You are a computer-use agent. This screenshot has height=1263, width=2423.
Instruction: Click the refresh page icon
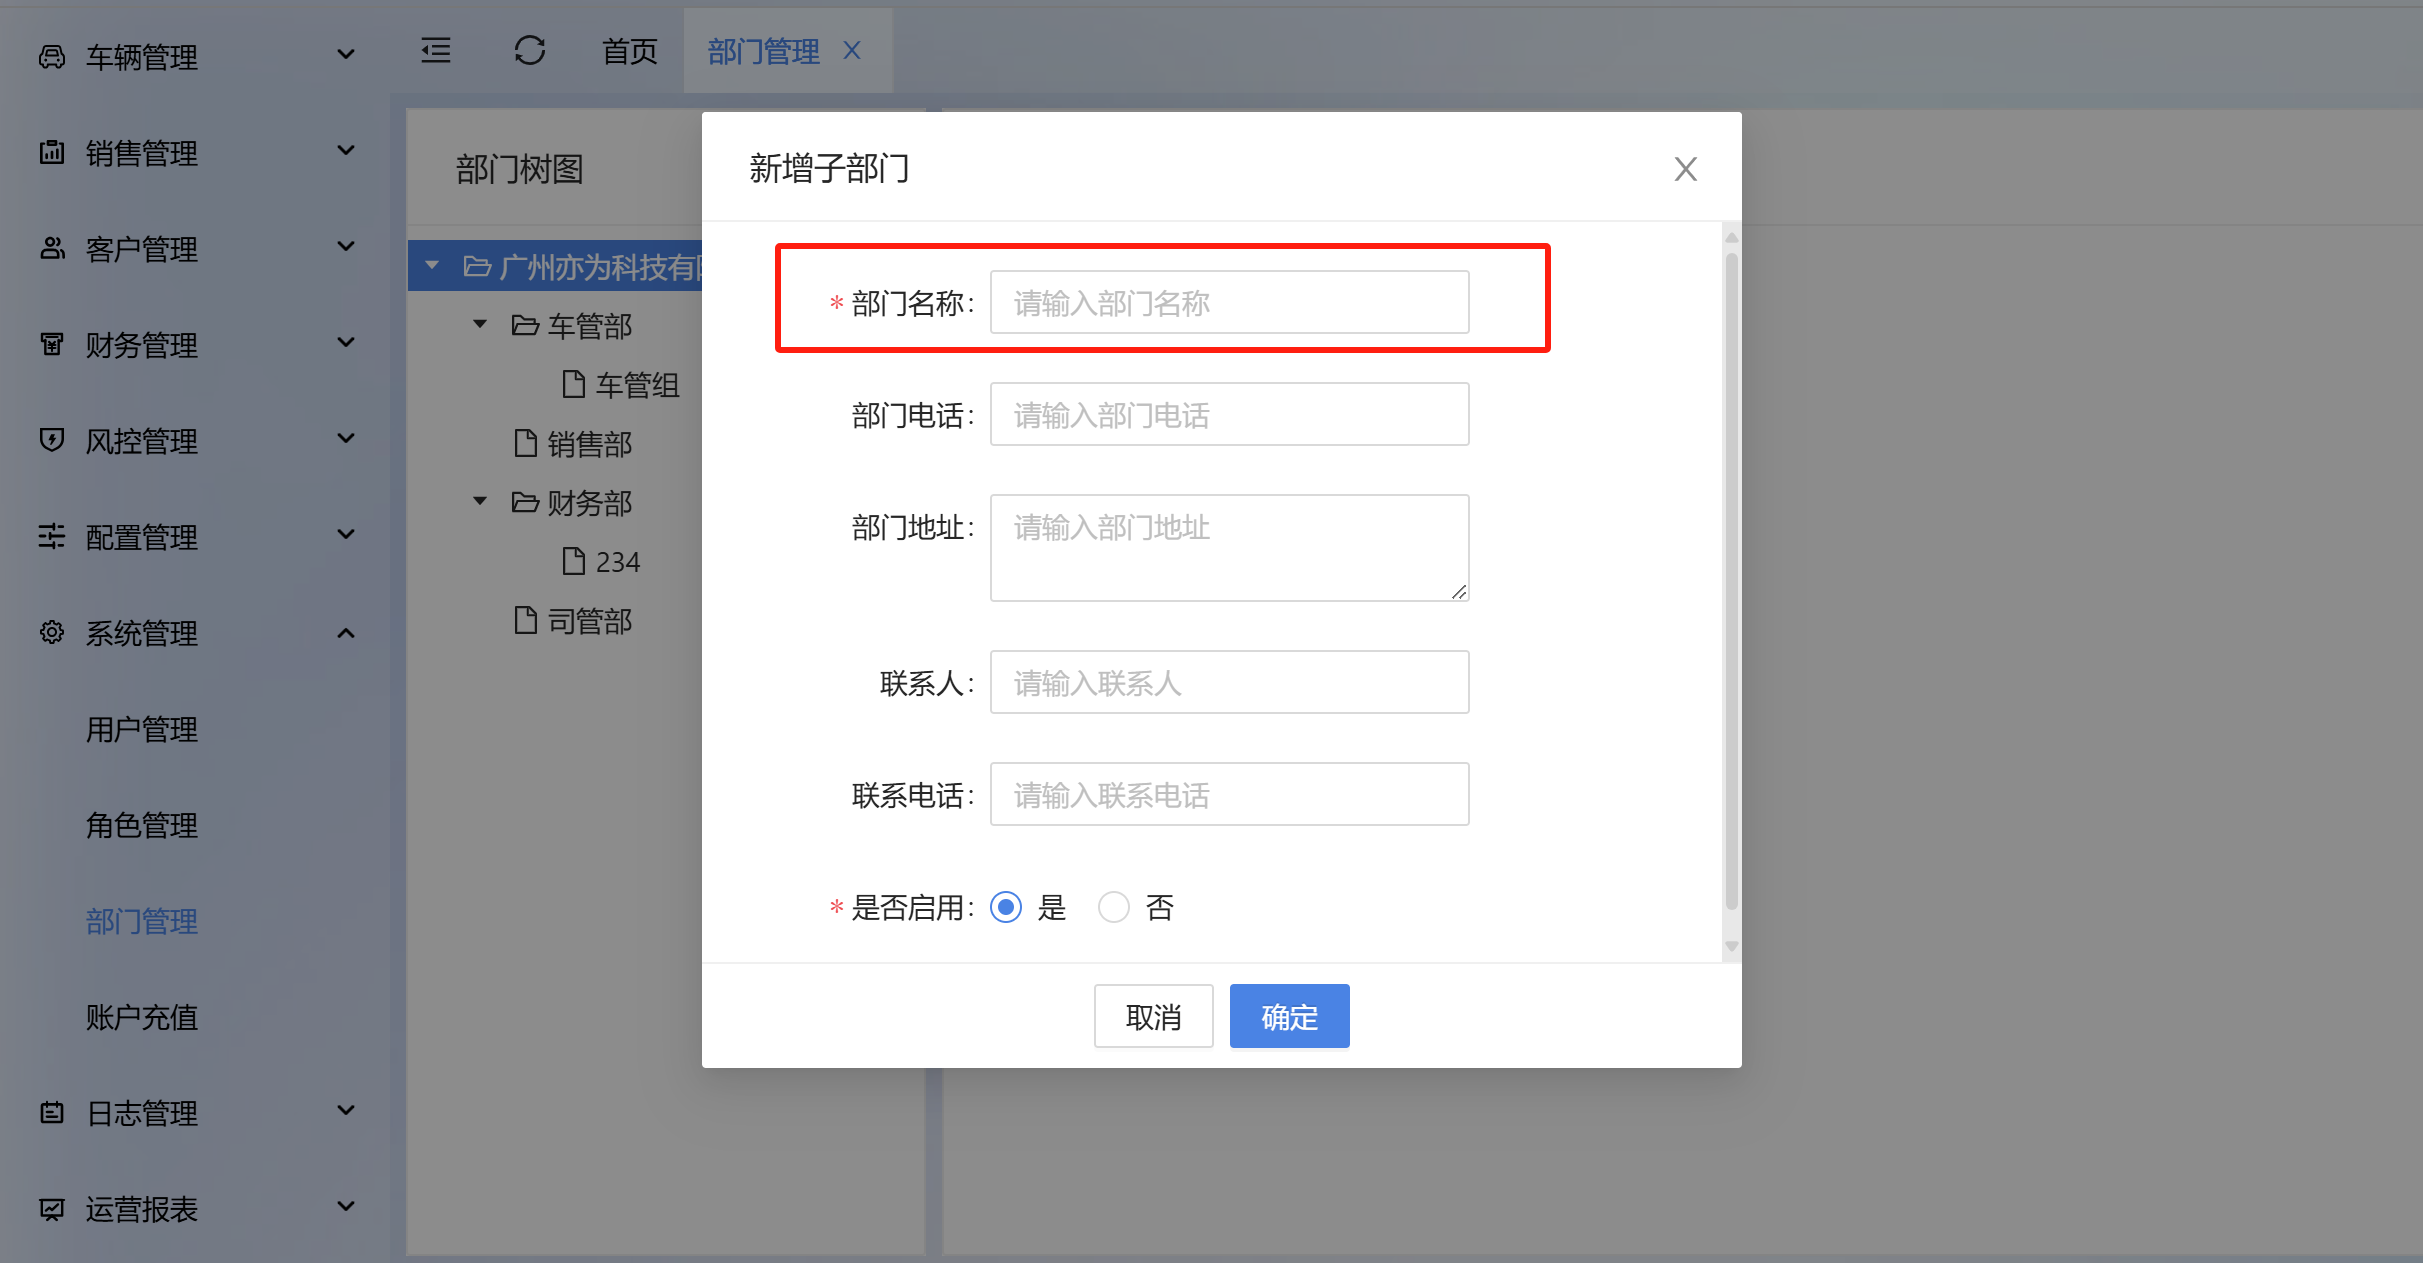pos(529,51)
